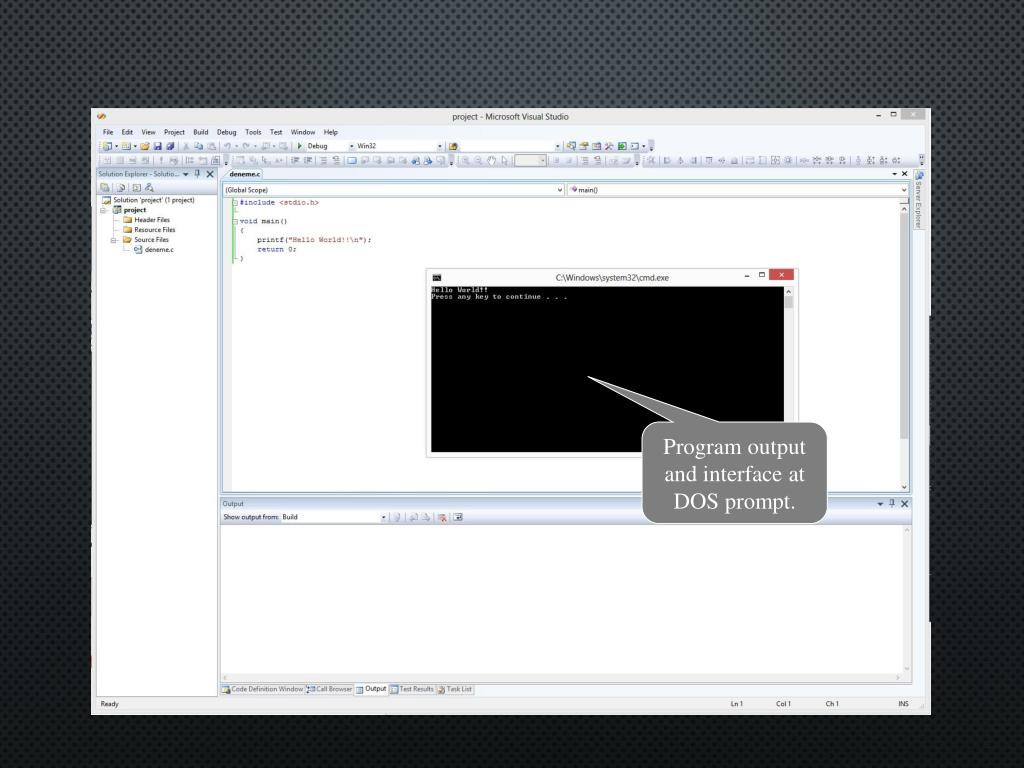Open the Window menu
The height and width of the screenshot is (768, 1024).
click(x=302, y=132)
